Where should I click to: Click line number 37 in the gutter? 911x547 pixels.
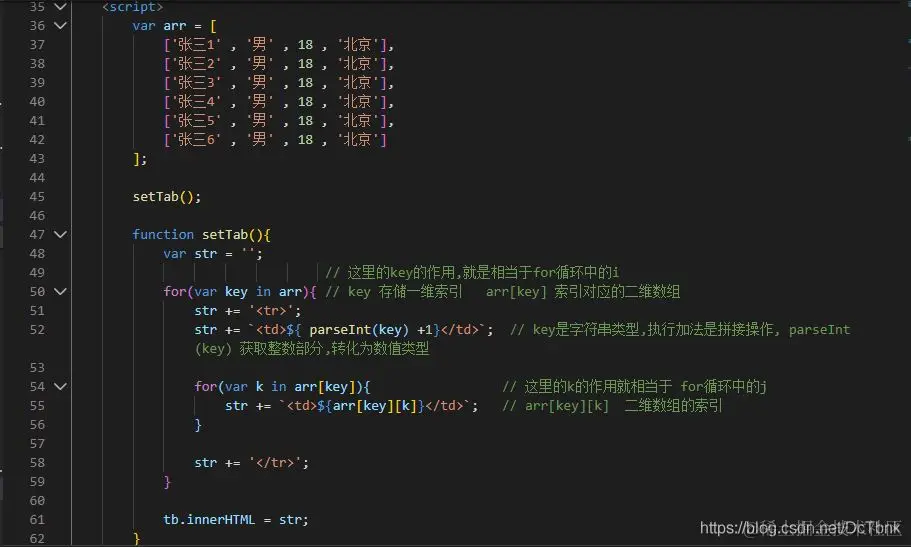point(37,45)
